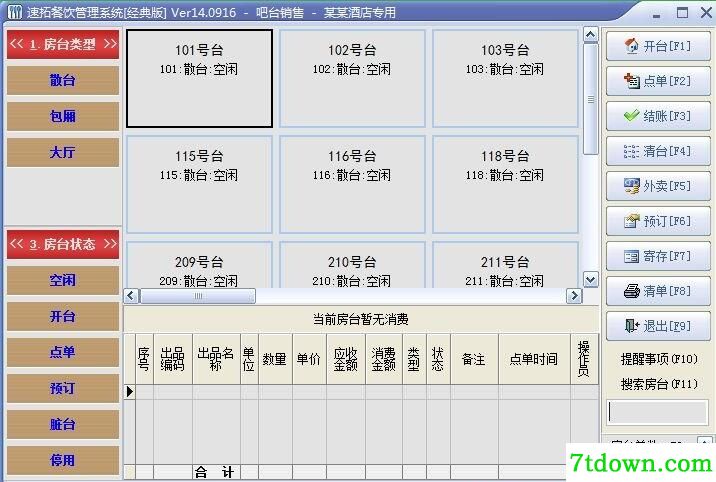Click the 类型 column header
716x482 pixels.
click(415, 359)
